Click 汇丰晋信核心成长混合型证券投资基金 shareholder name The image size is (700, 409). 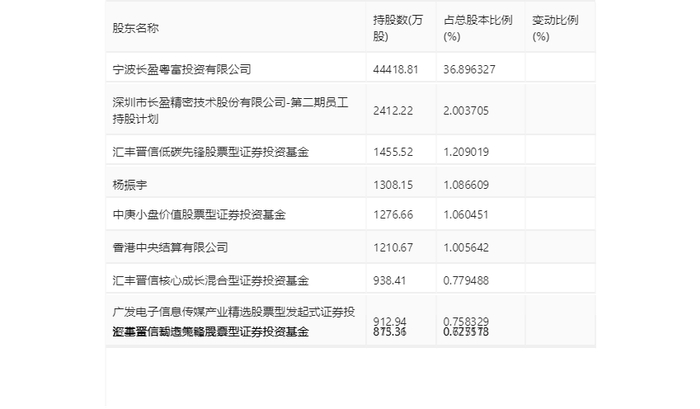(211, 280)
